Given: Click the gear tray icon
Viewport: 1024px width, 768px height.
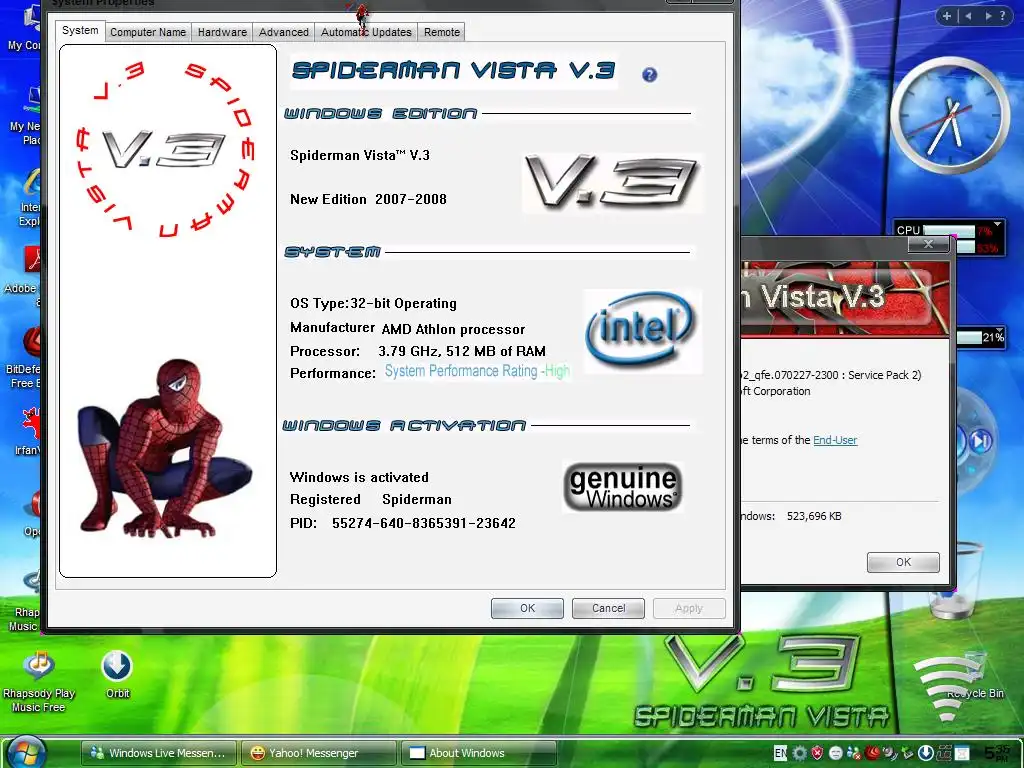Looking at the screenshot, I should pos(799,753).
